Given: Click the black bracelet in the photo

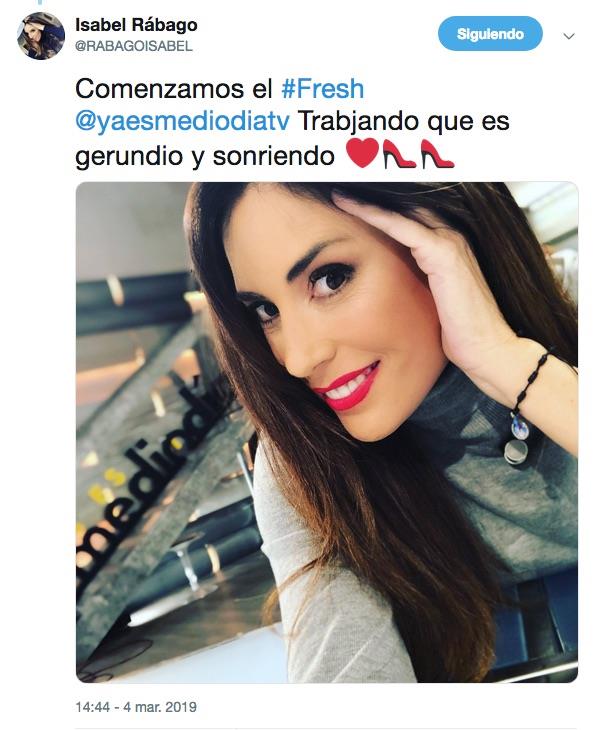Looking at the screenshot, I should [532, 383].
